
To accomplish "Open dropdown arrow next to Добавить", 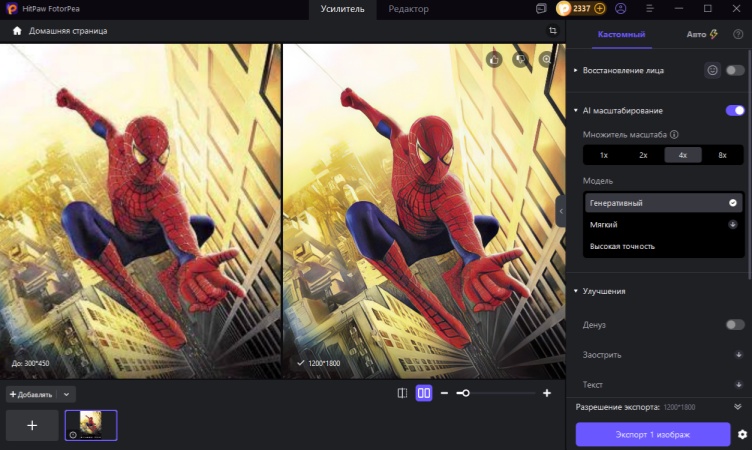I will click(x=66, y=394).
